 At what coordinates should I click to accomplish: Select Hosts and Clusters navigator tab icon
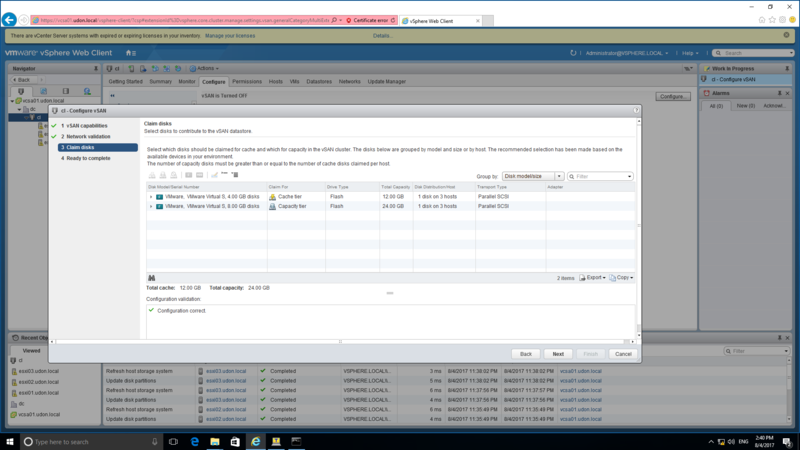pyautogui.click(x=21, y=91)
